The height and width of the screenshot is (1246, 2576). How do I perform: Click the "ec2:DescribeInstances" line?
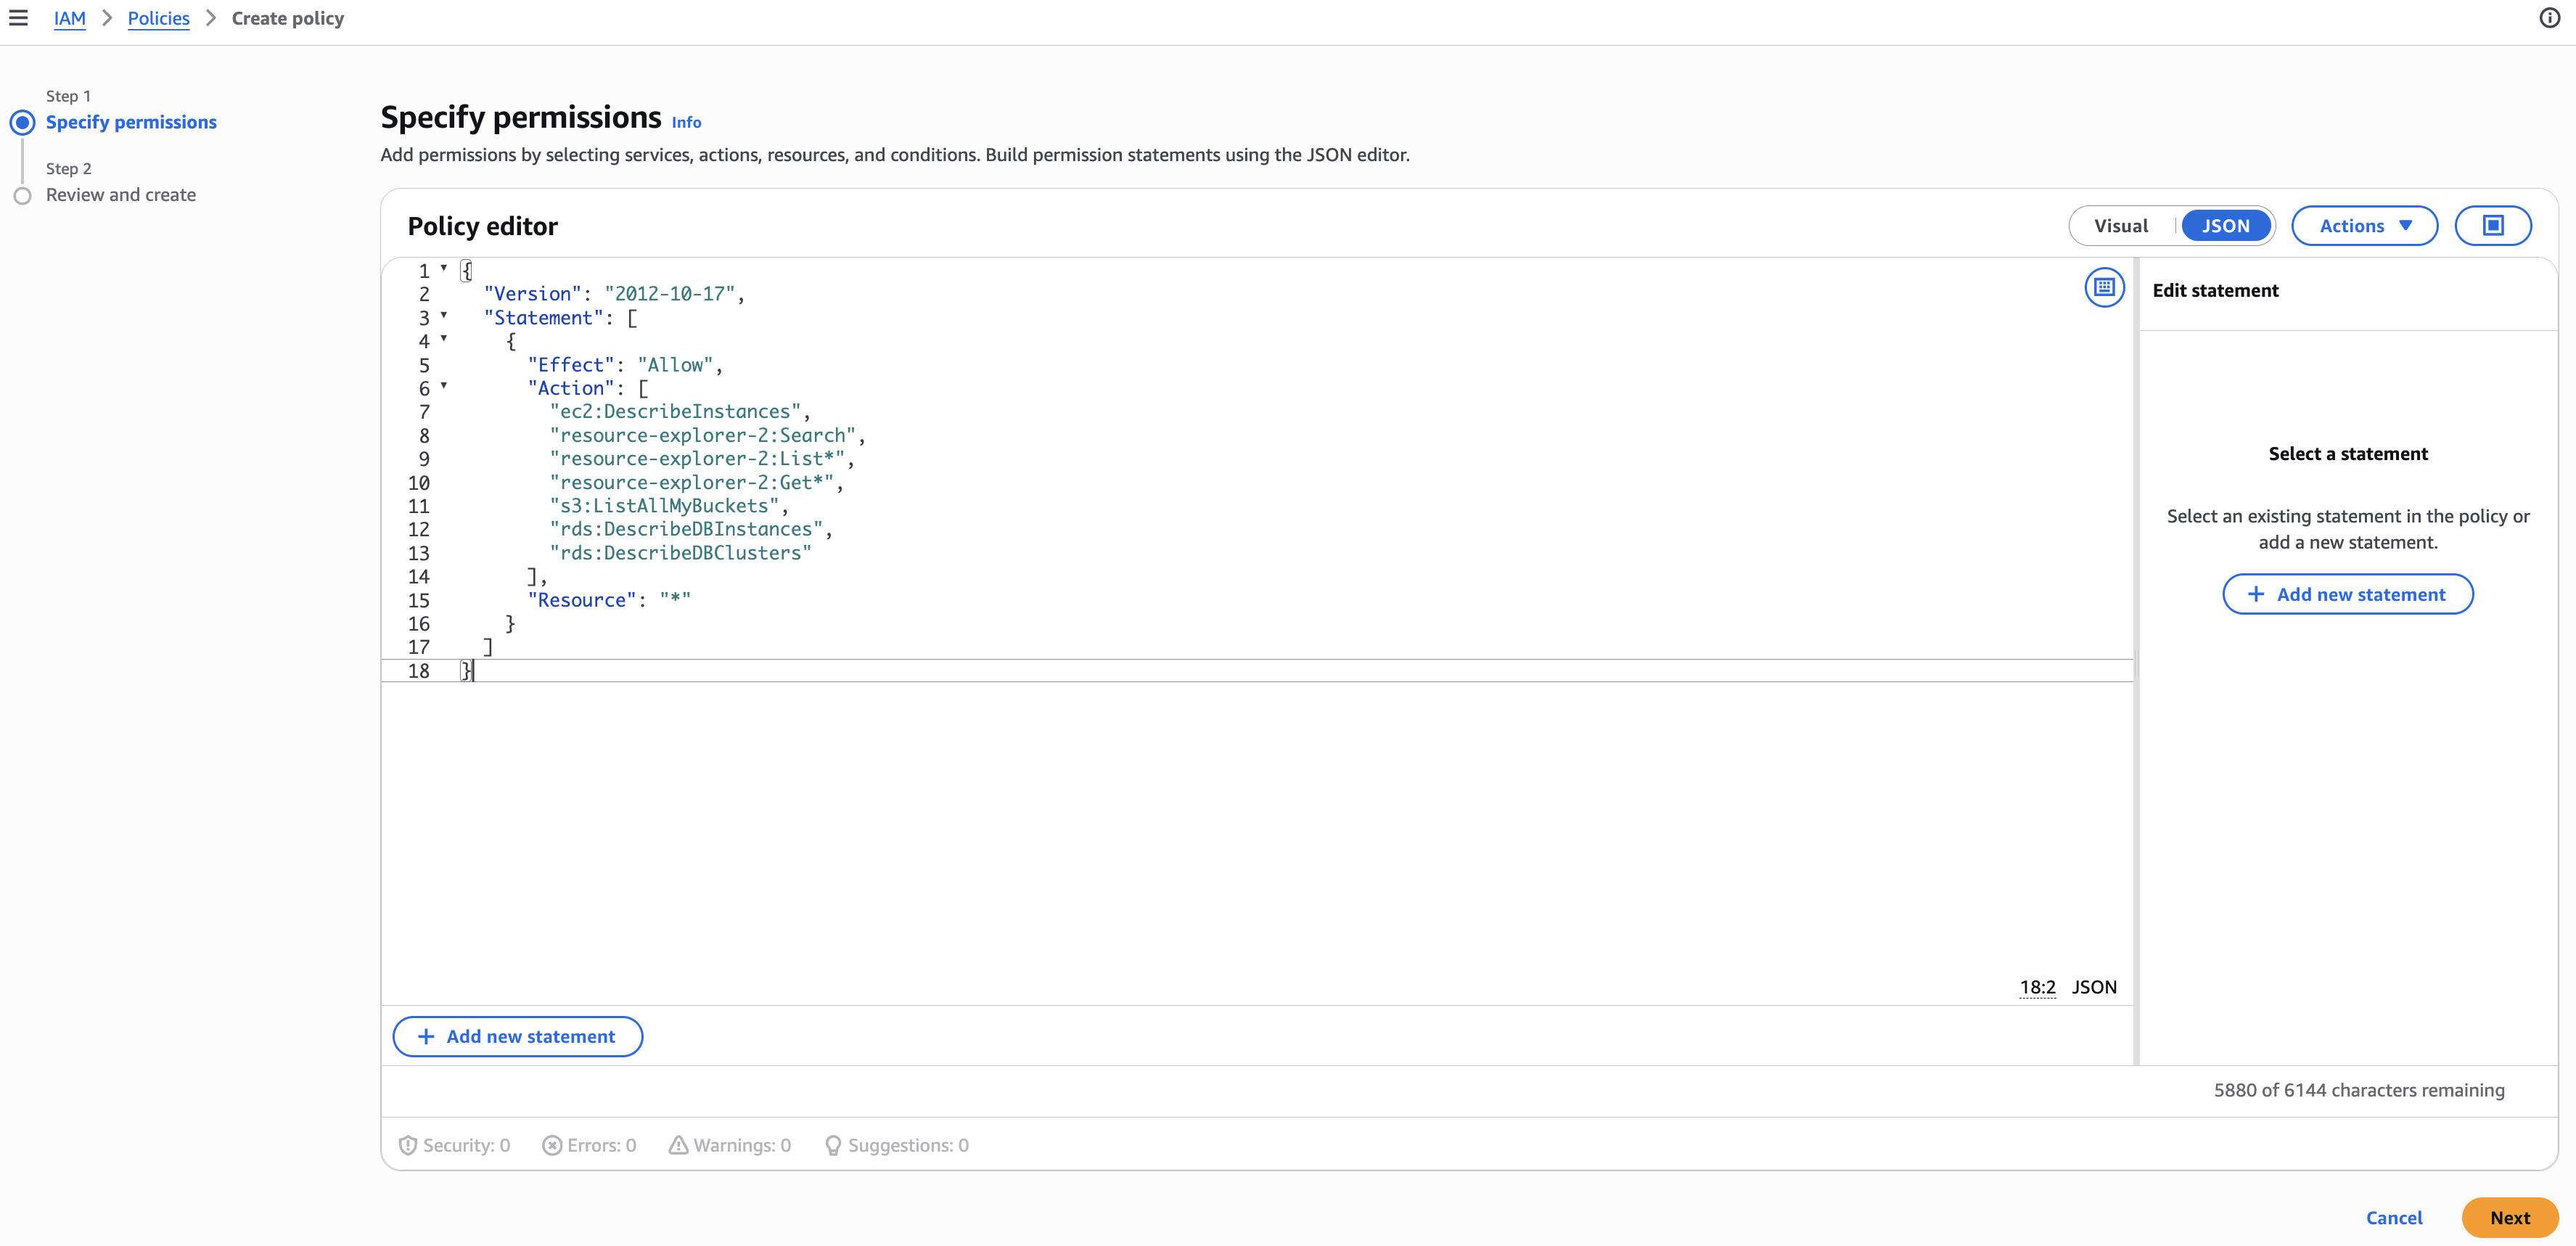point(679,412)
